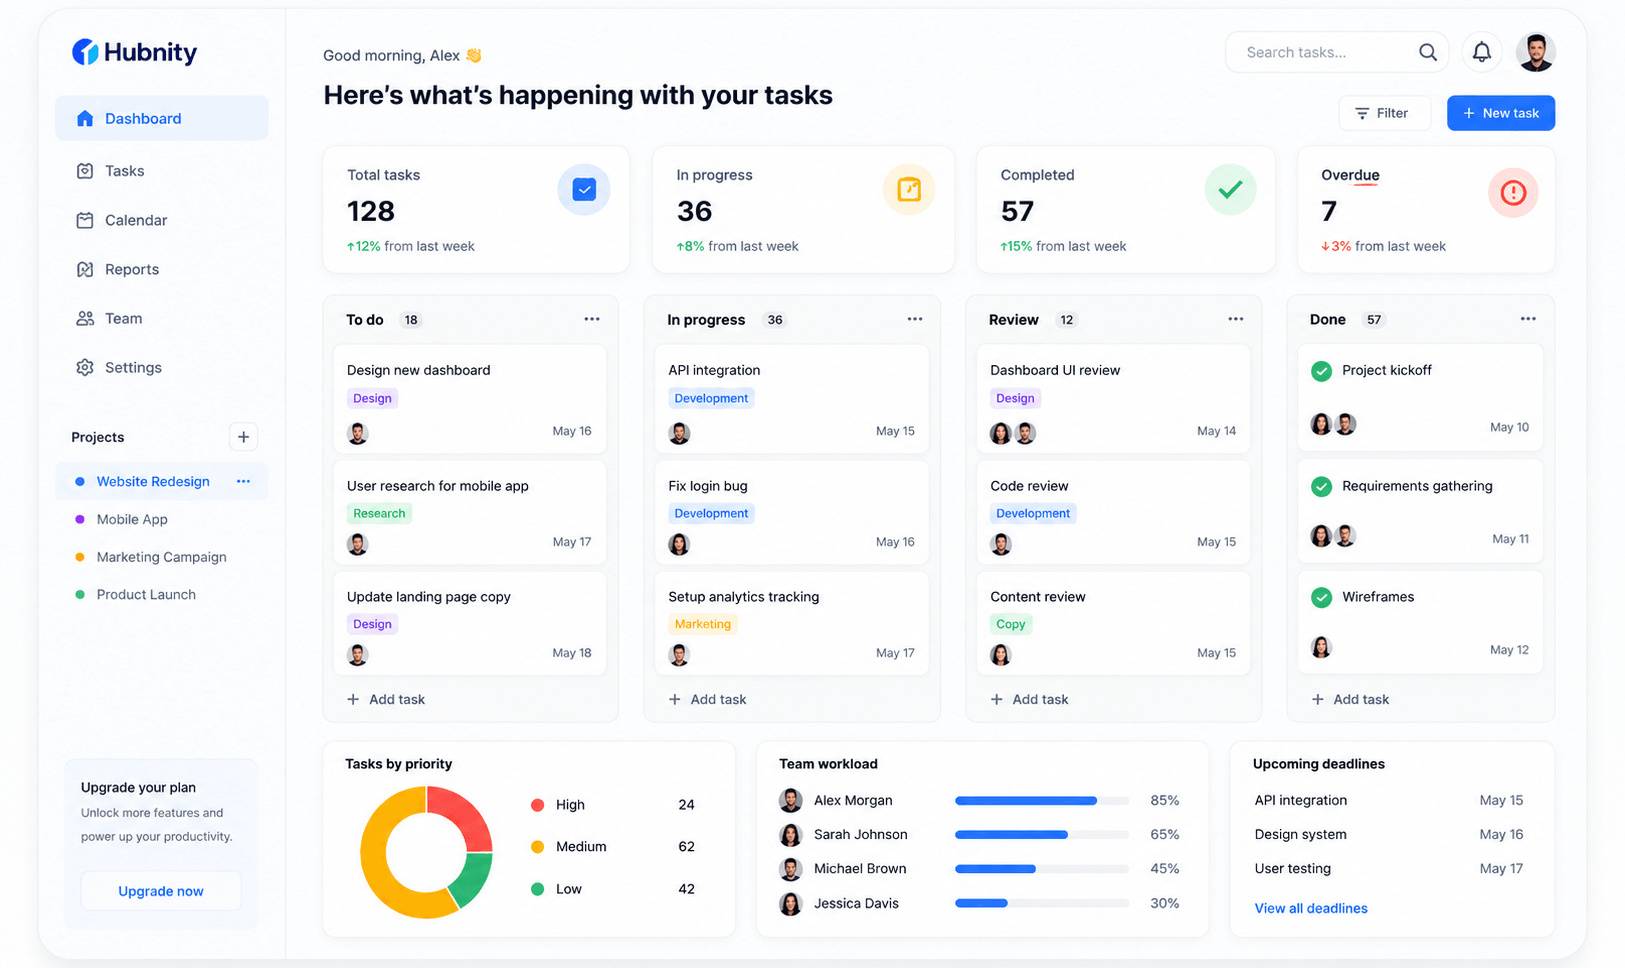Viewport: 1625px width, 968px height.
Task: Open the Reports sidebar icon
Action: [85, 269]
